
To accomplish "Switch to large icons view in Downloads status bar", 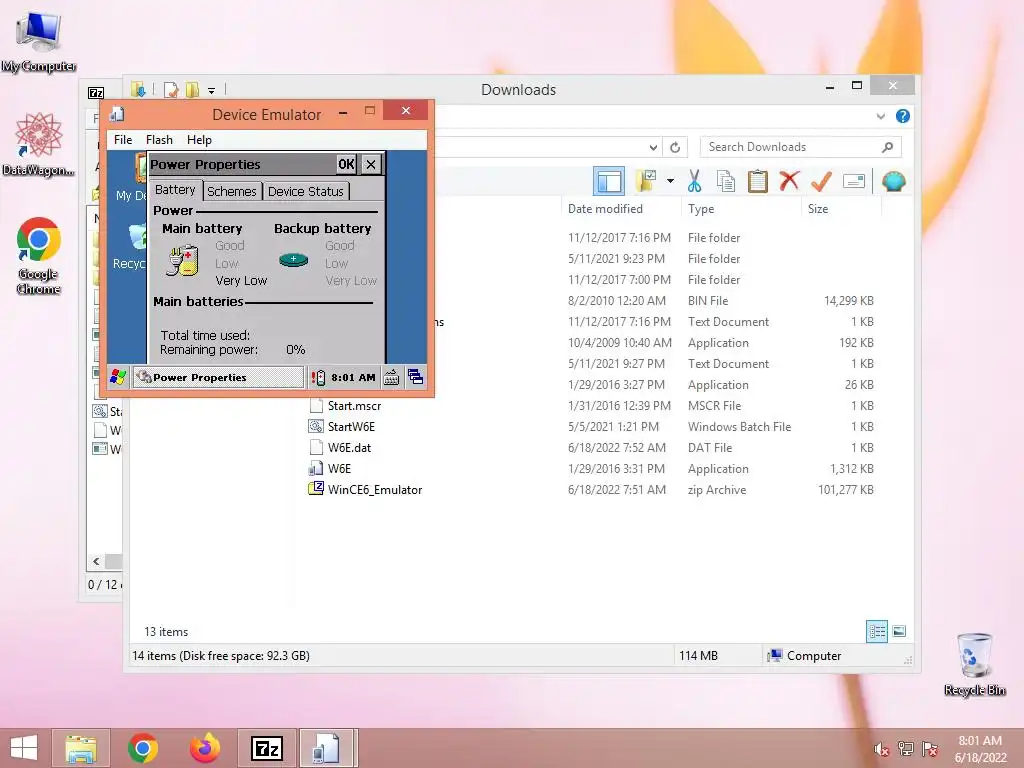I will [x=899, y=631].
